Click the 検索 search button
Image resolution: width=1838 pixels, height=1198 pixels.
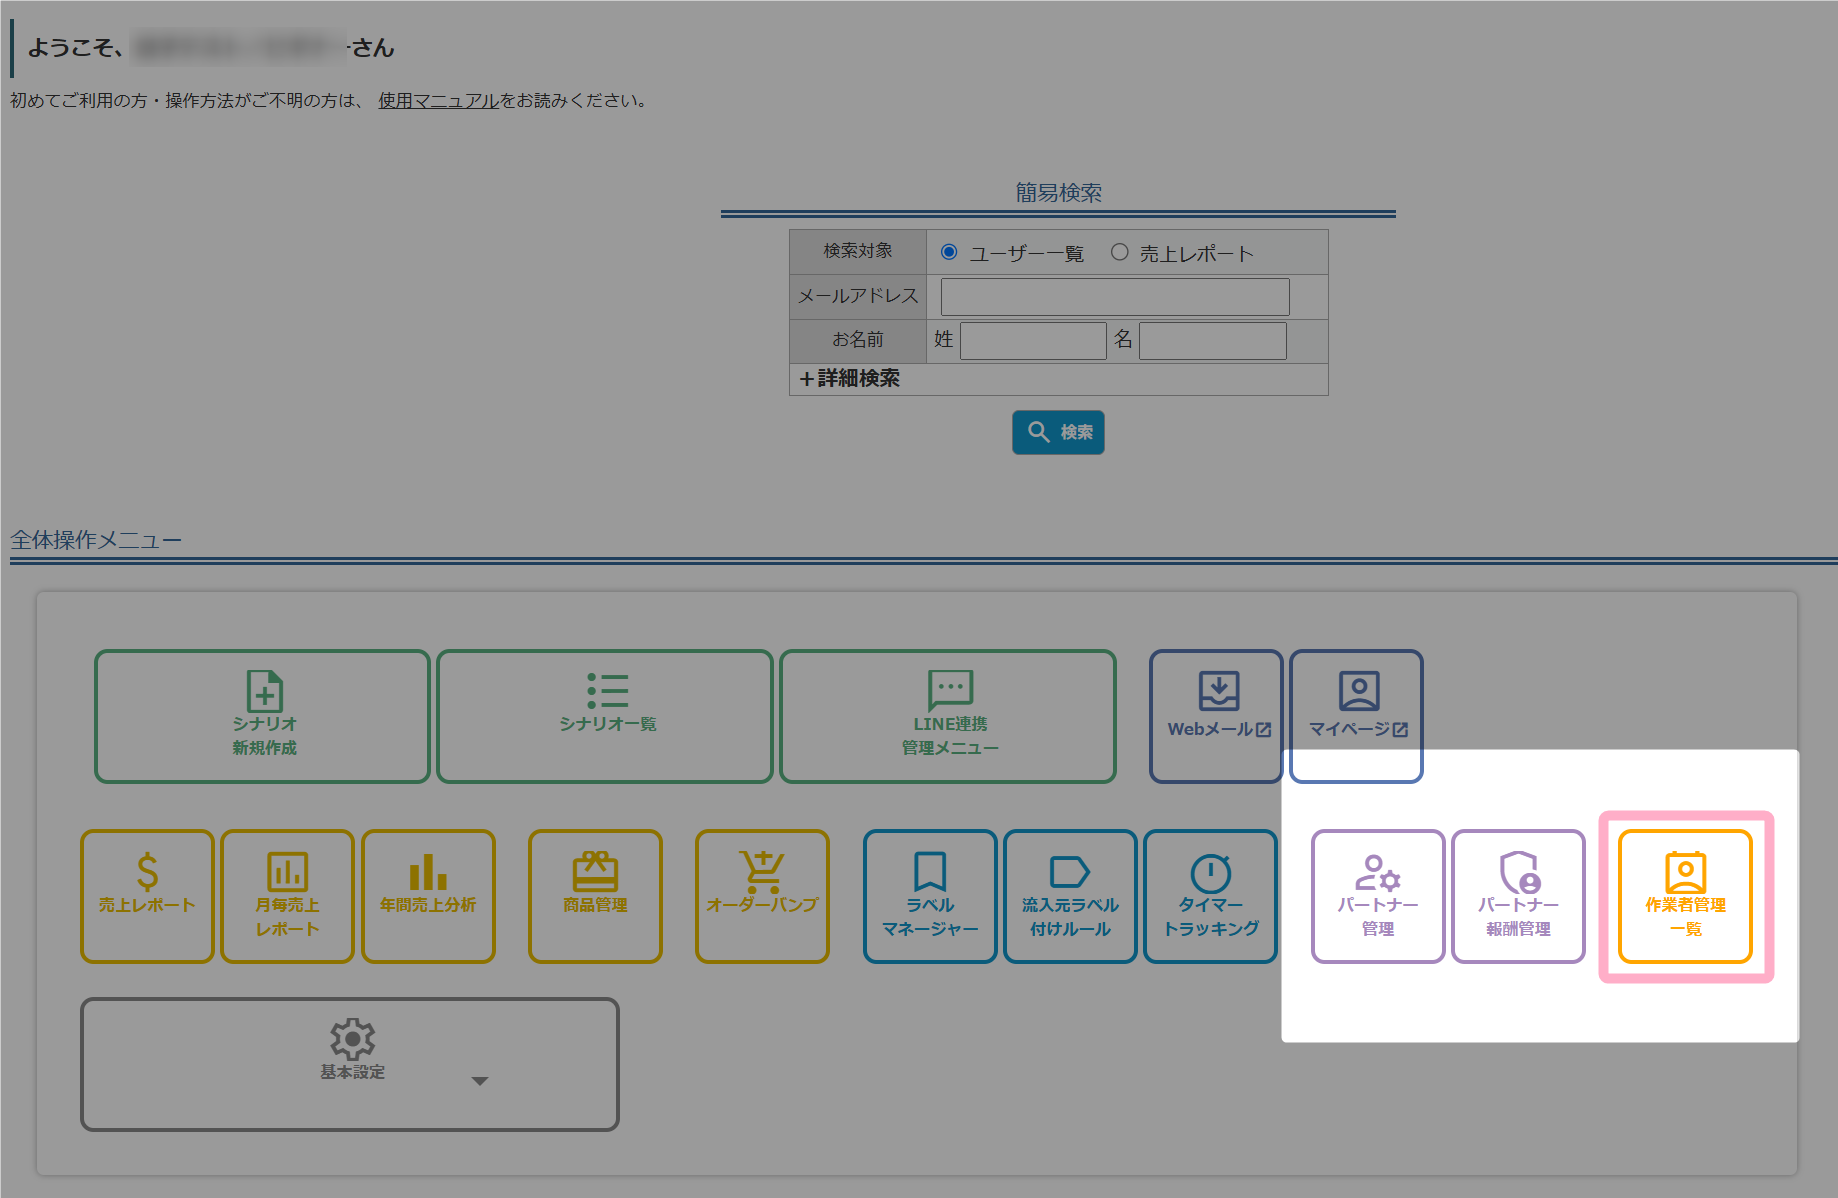tap(1058, 432)
